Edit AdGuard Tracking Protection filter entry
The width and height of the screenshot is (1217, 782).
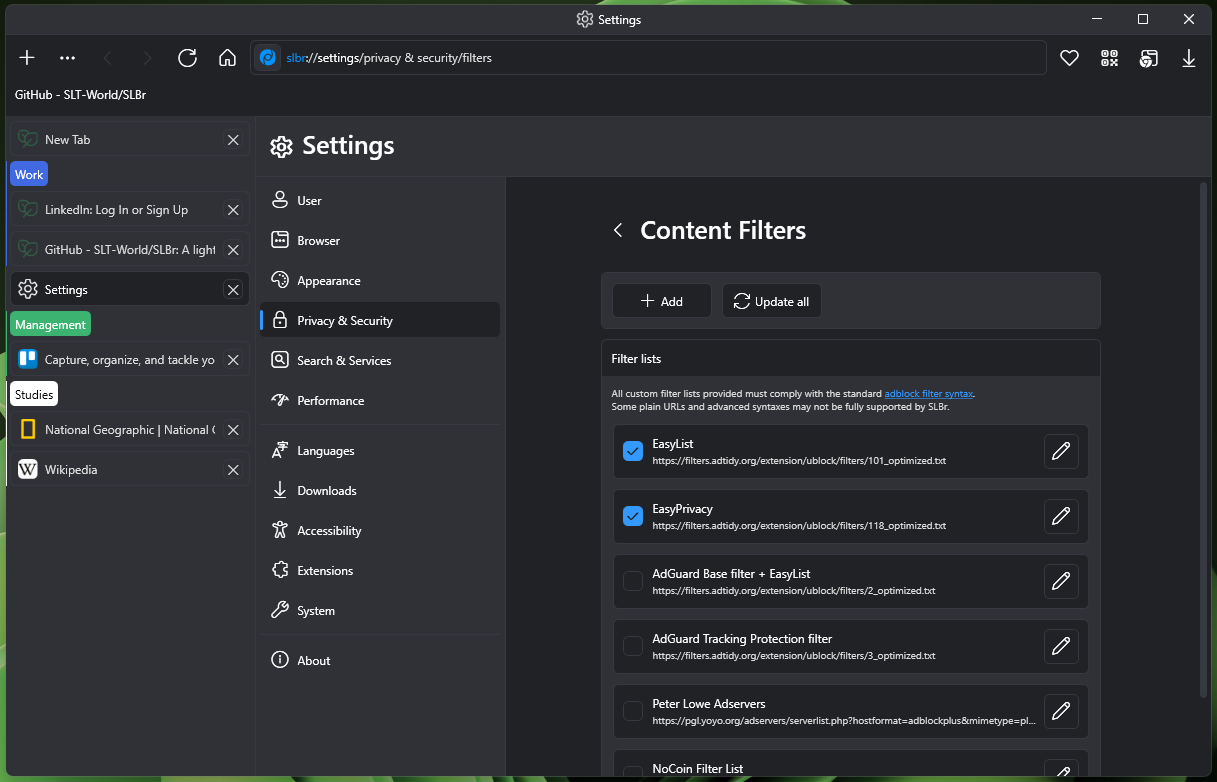[1061, 647]
